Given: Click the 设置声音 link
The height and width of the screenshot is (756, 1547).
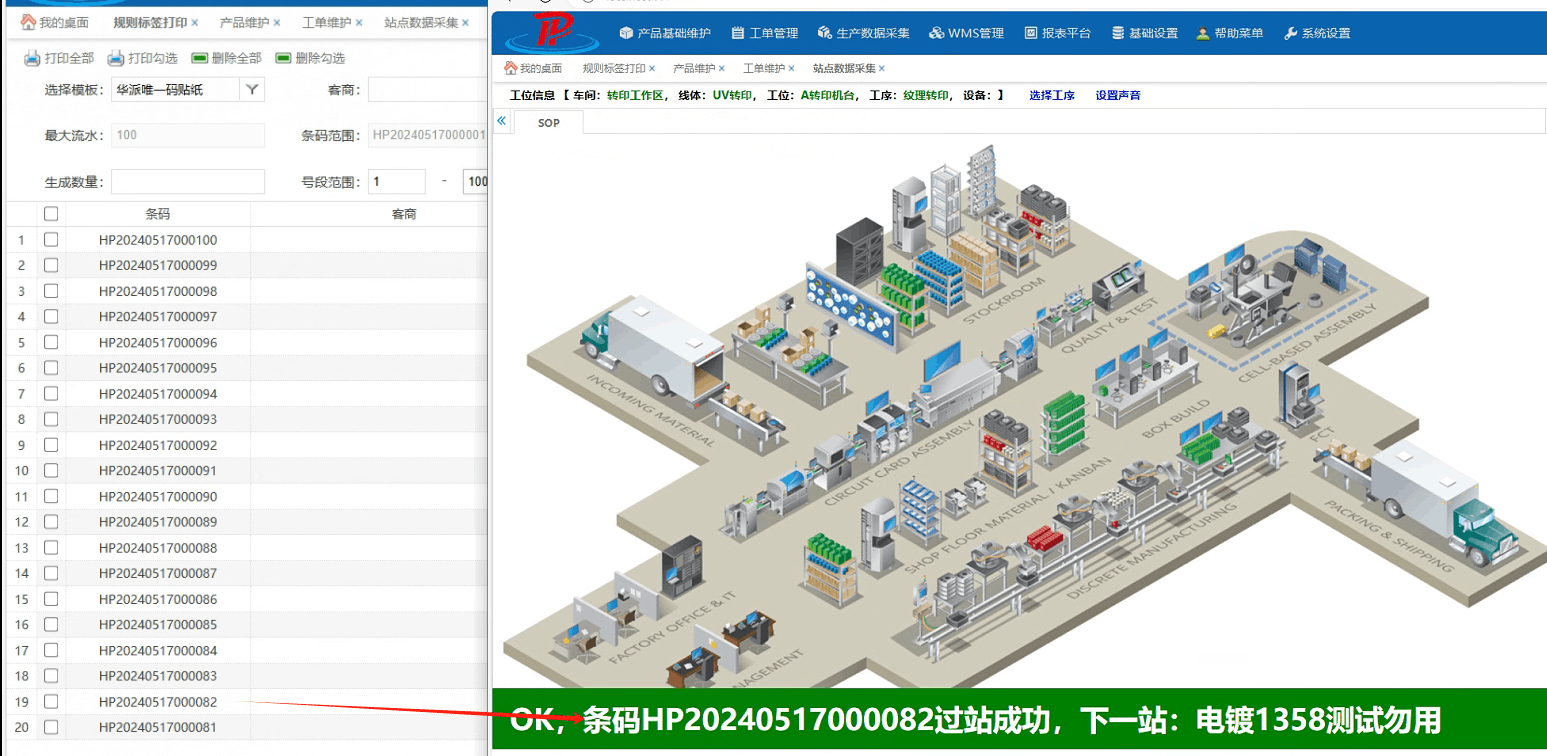Looking at the screenshot, I should pyautogui.click(x=1118, y=96).
